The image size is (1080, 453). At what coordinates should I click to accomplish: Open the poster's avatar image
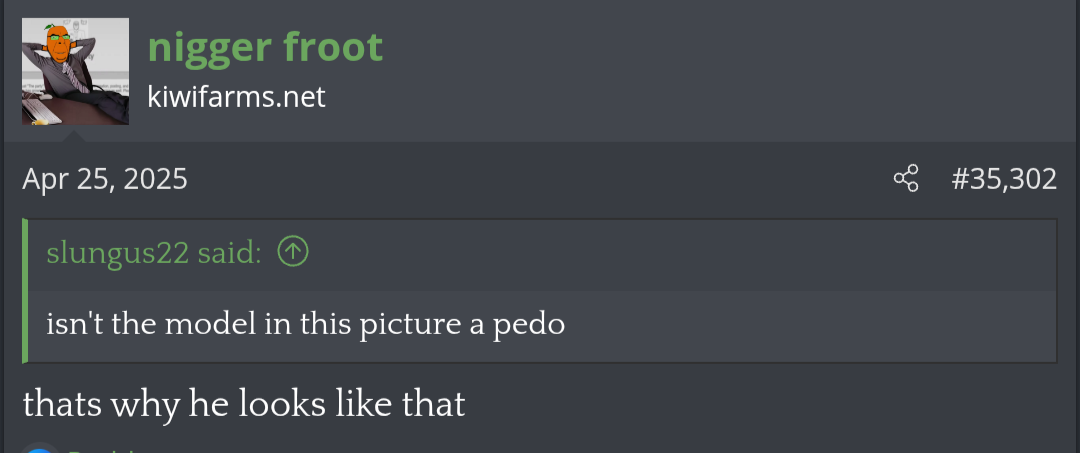pos(75,72)
